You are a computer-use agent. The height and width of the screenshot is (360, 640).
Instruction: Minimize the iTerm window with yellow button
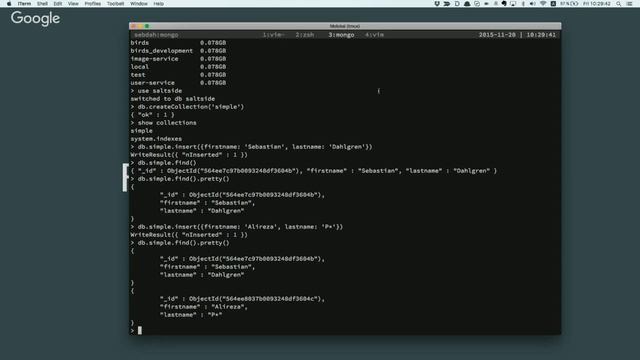[140, 26]
